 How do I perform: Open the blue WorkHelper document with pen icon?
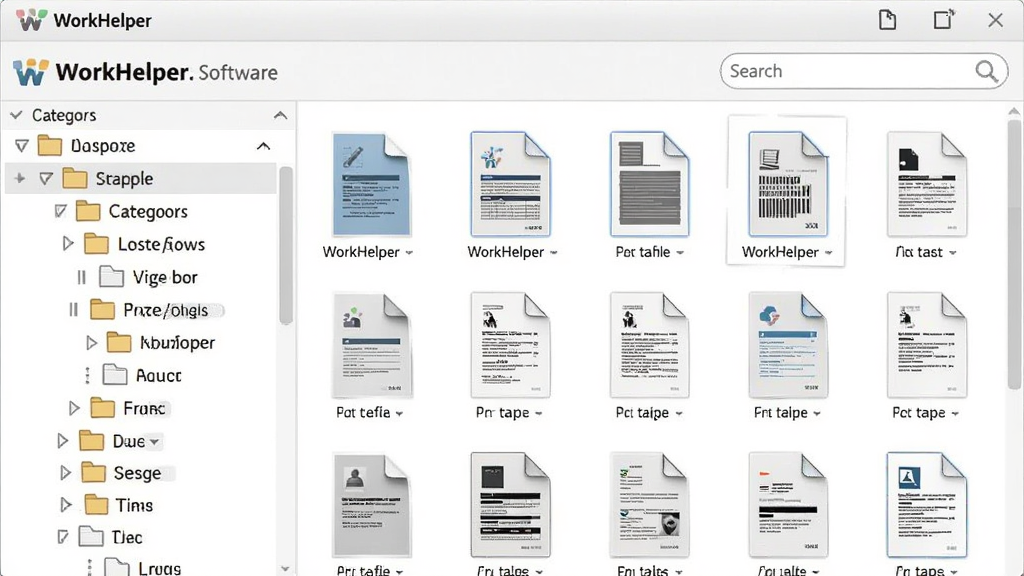(371, 184)
